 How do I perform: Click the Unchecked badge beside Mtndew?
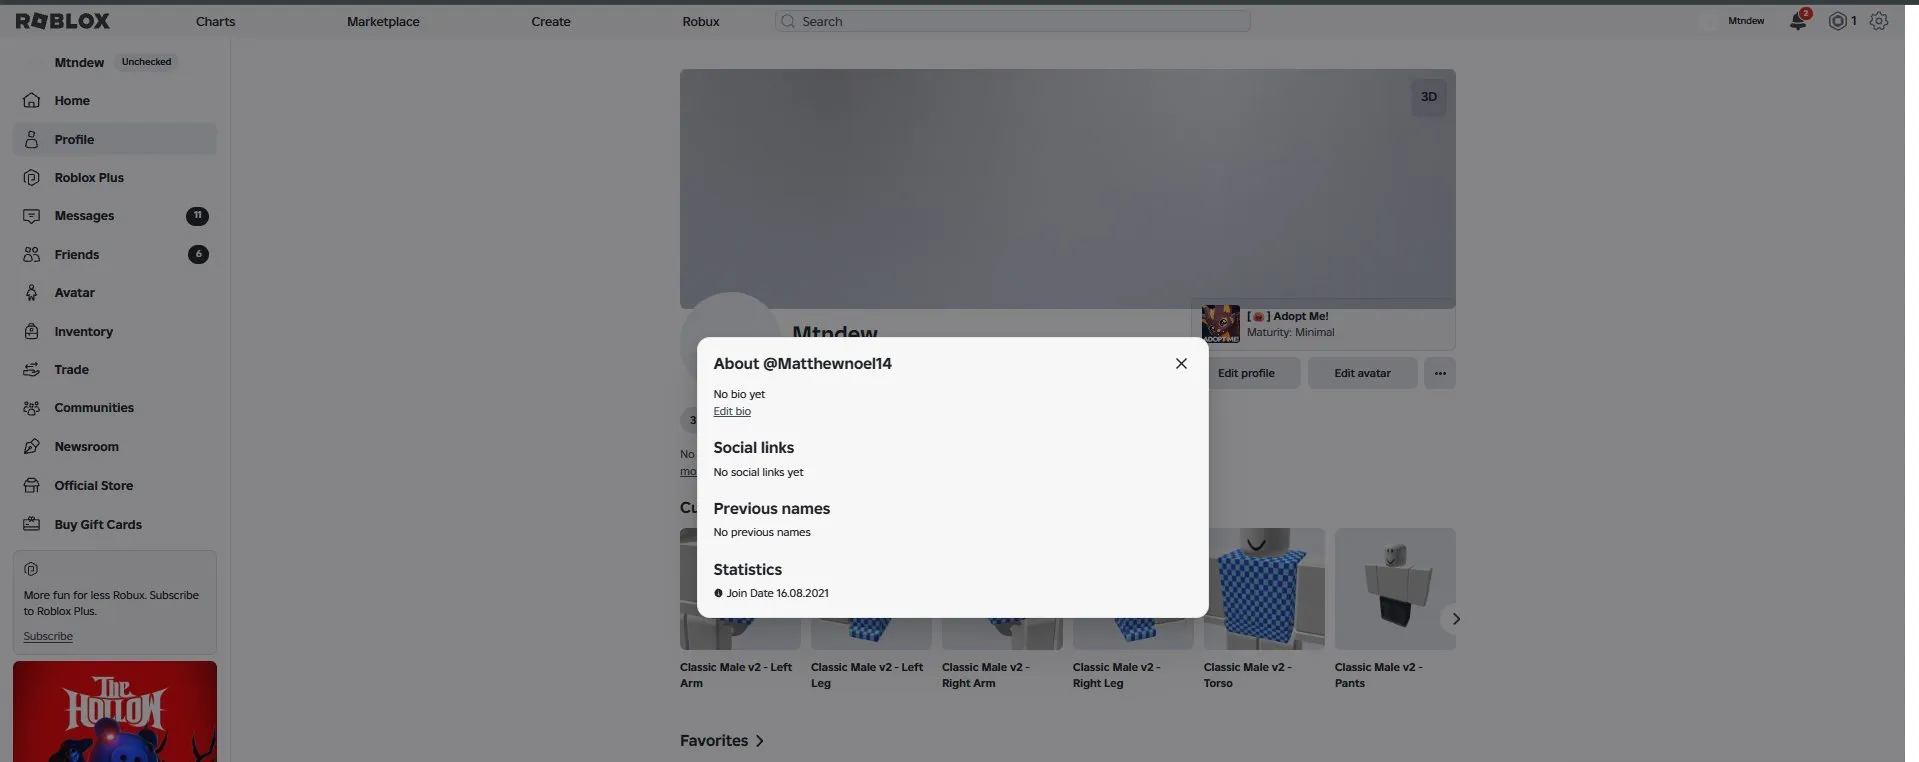[x=146, y=62]
